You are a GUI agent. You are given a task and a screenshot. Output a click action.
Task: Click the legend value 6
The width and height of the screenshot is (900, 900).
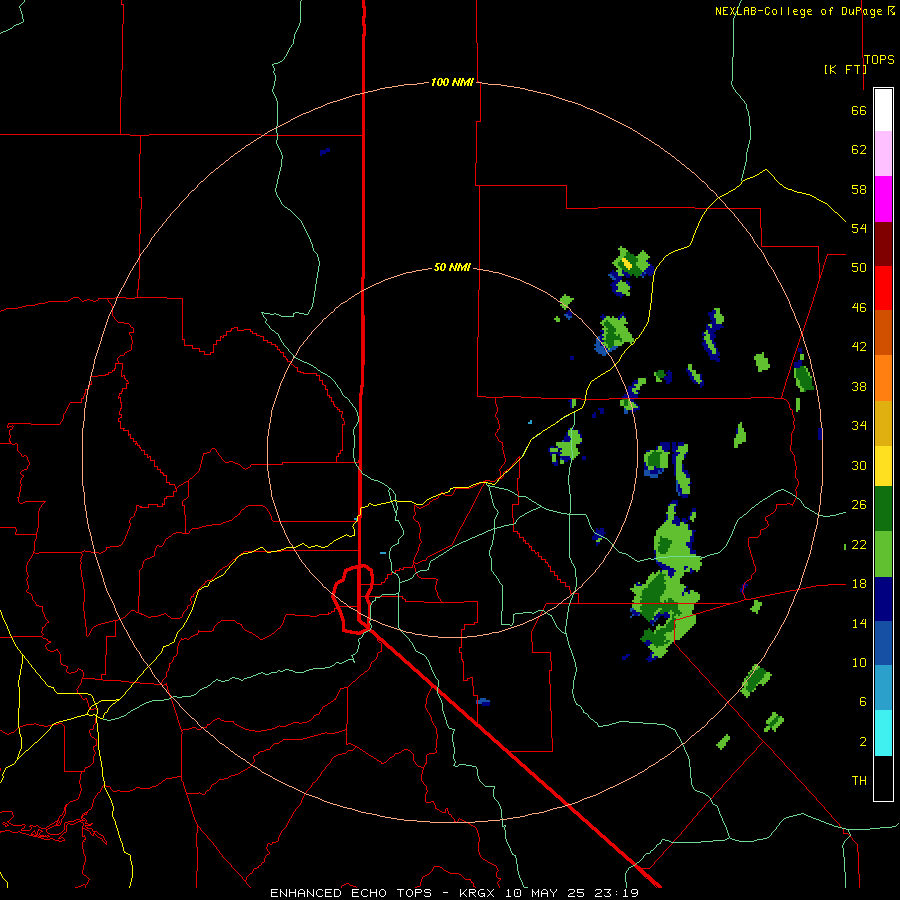[x=862, y=701]
